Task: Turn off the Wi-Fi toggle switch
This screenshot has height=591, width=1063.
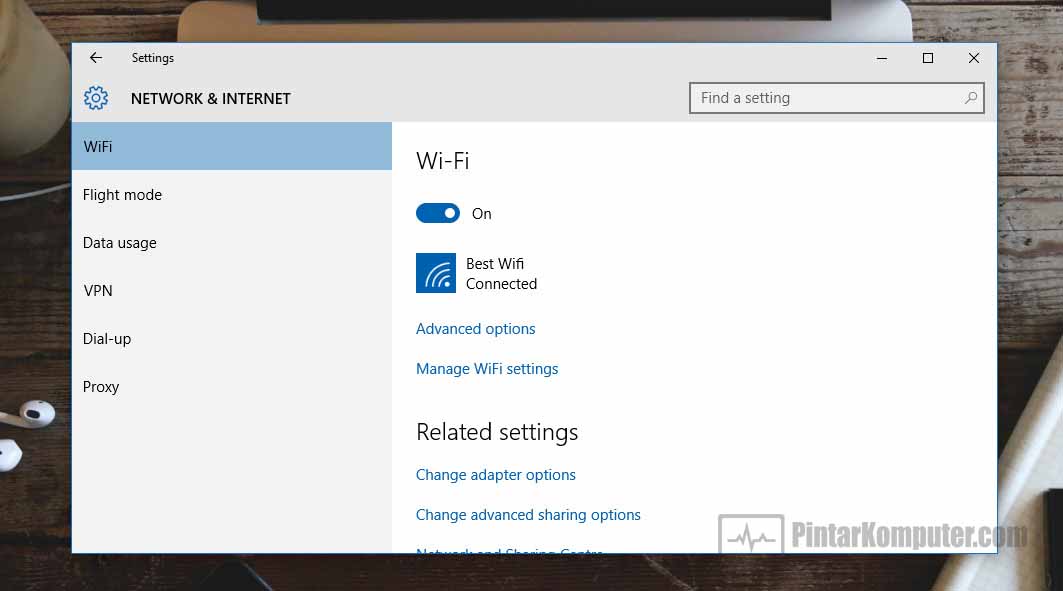Action: click(438, 213)
